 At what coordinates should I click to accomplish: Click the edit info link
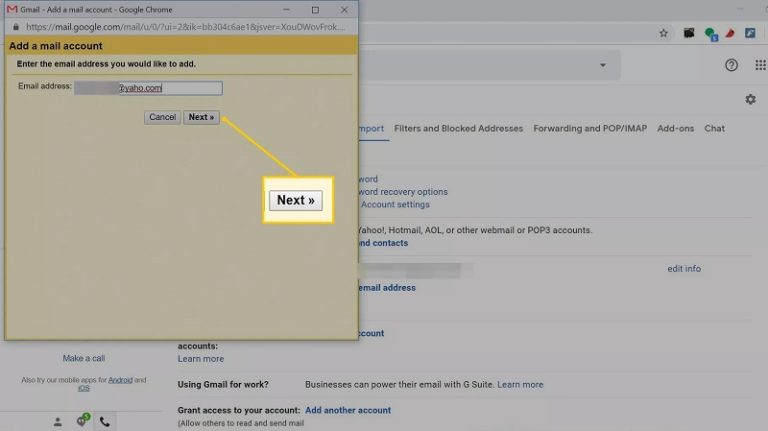pos(684,269)
